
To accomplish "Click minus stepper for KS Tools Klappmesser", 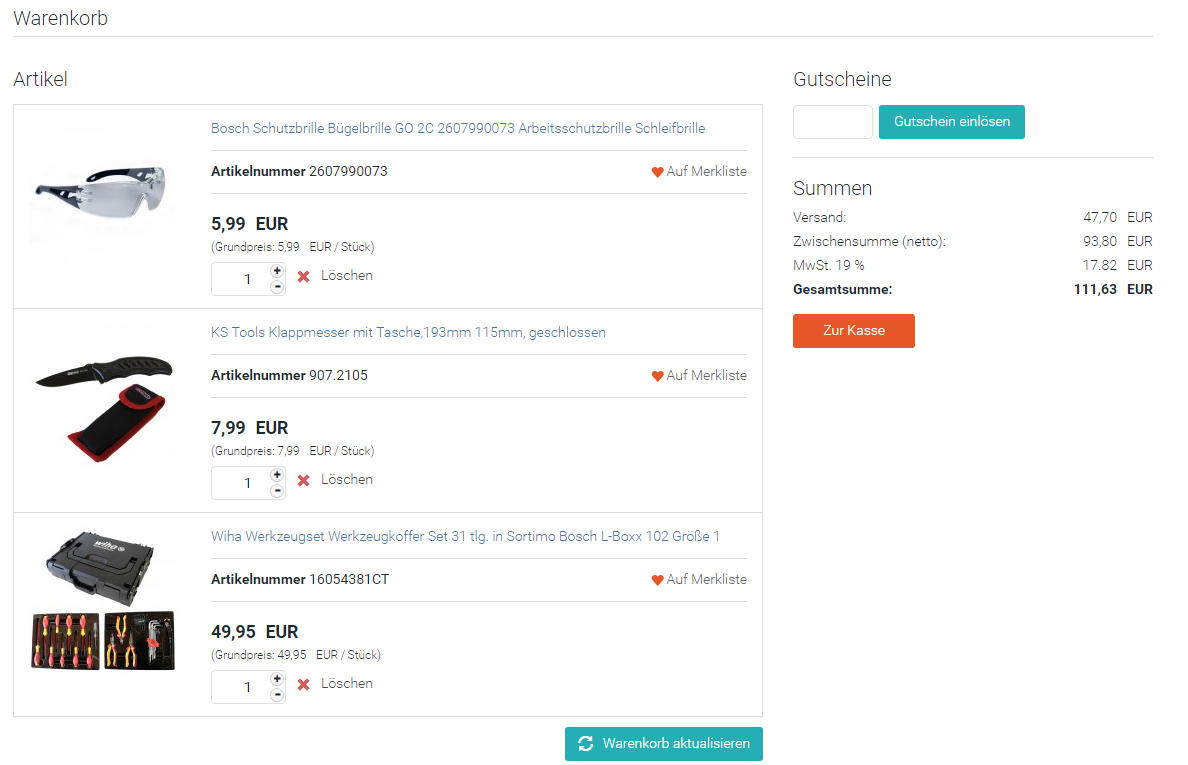I will pyautogui.click(x=277, y=491).
